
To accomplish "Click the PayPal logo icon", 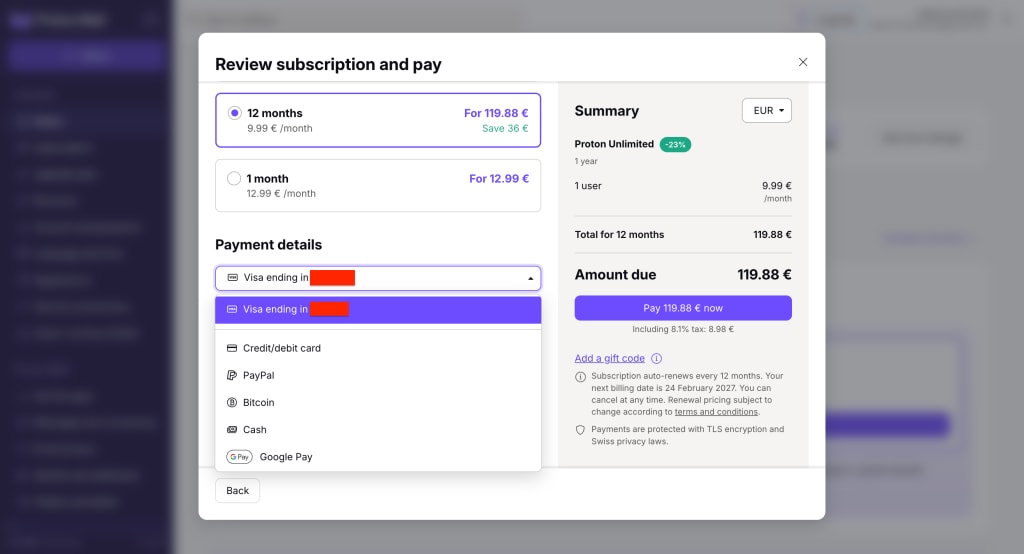I will (232, 376).
